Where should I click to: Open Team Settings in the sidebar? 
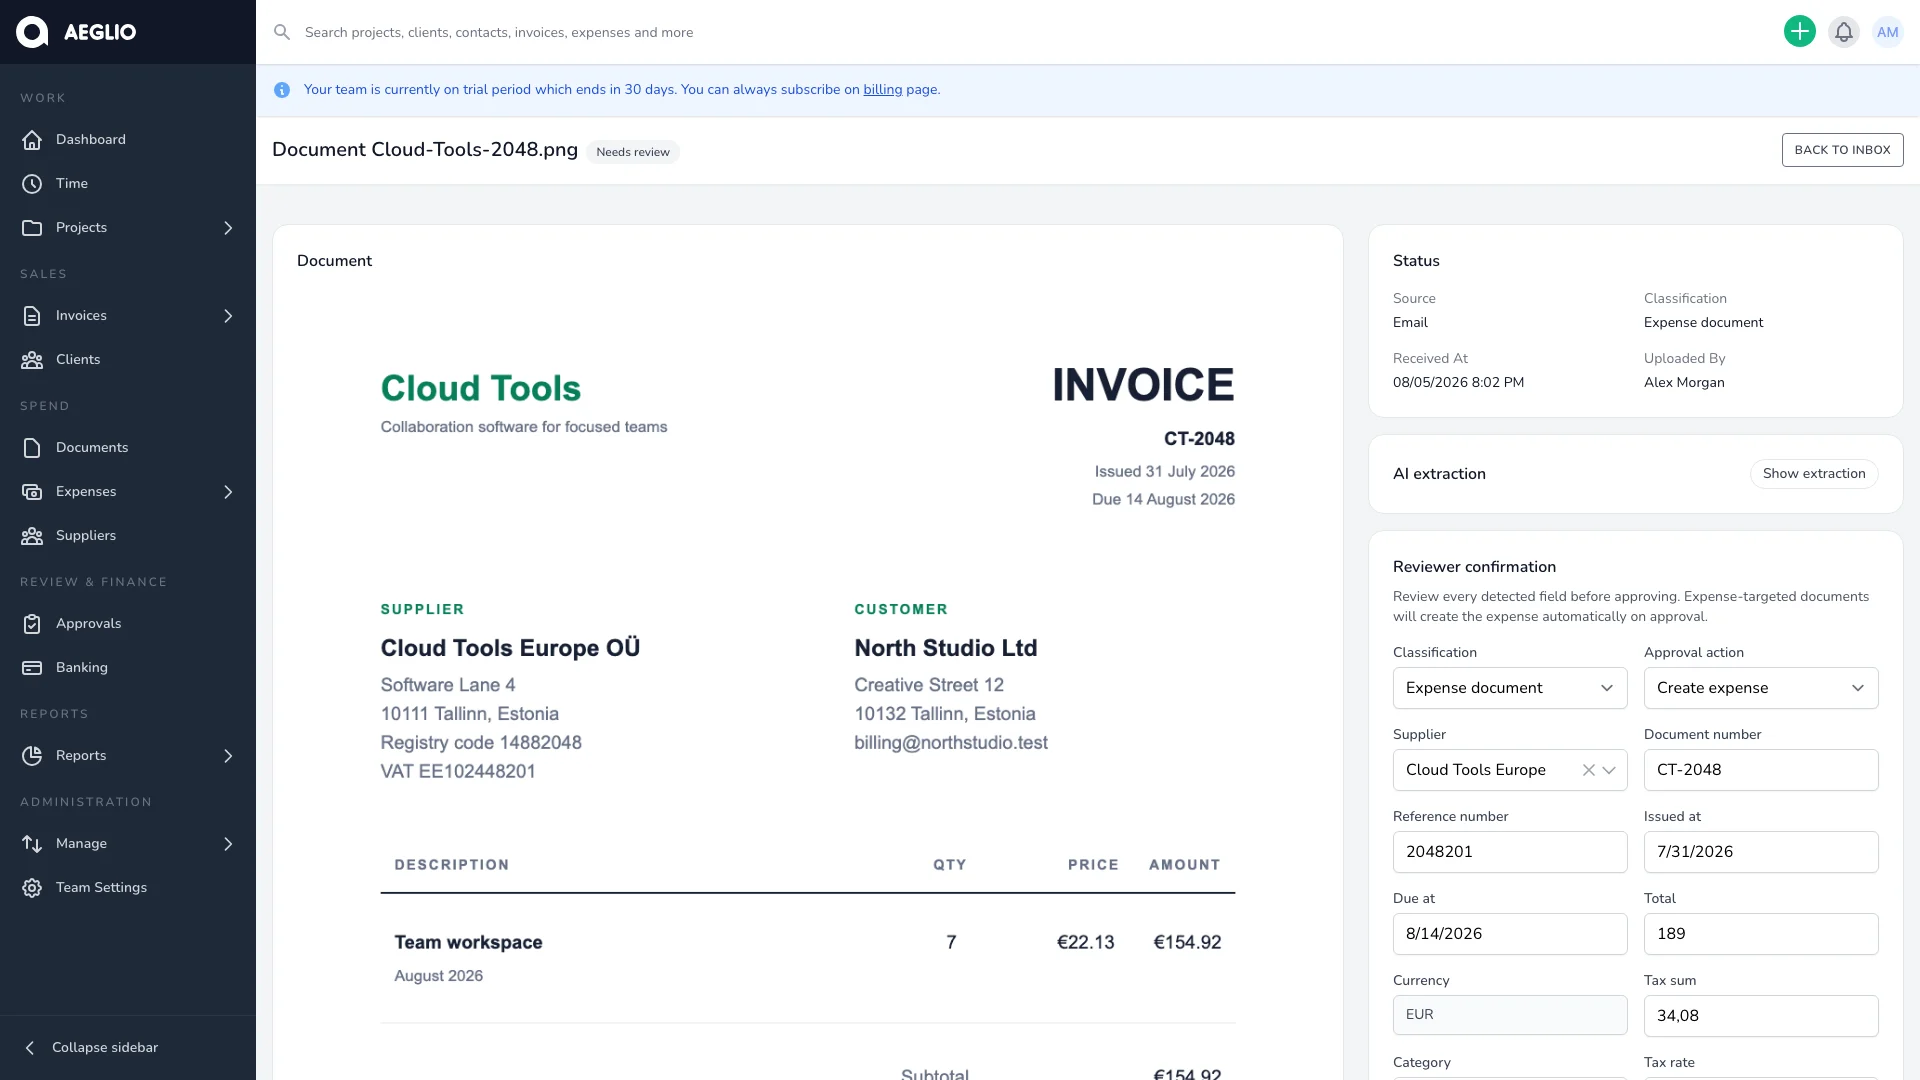(x=128, y=888)
